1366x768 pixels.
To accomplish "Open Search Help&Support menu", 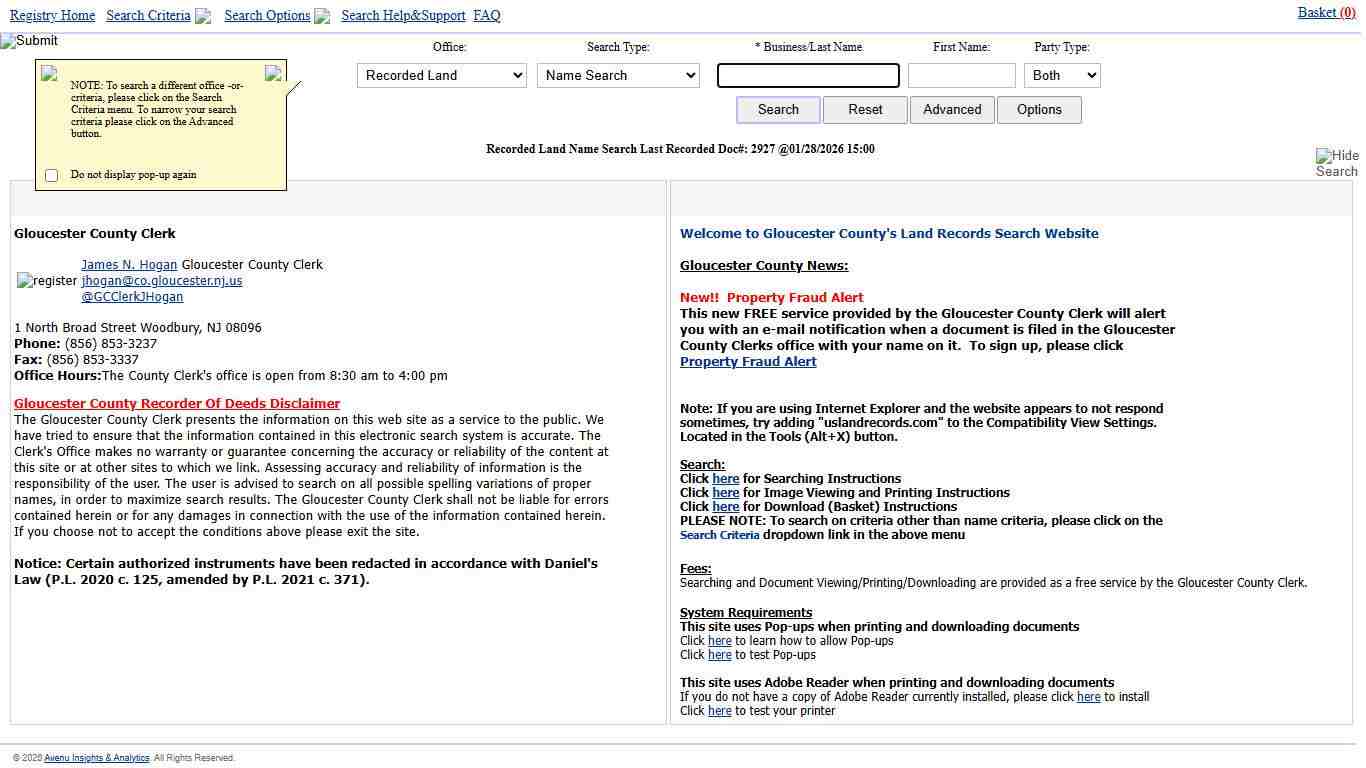I will (x=403, y=15).
